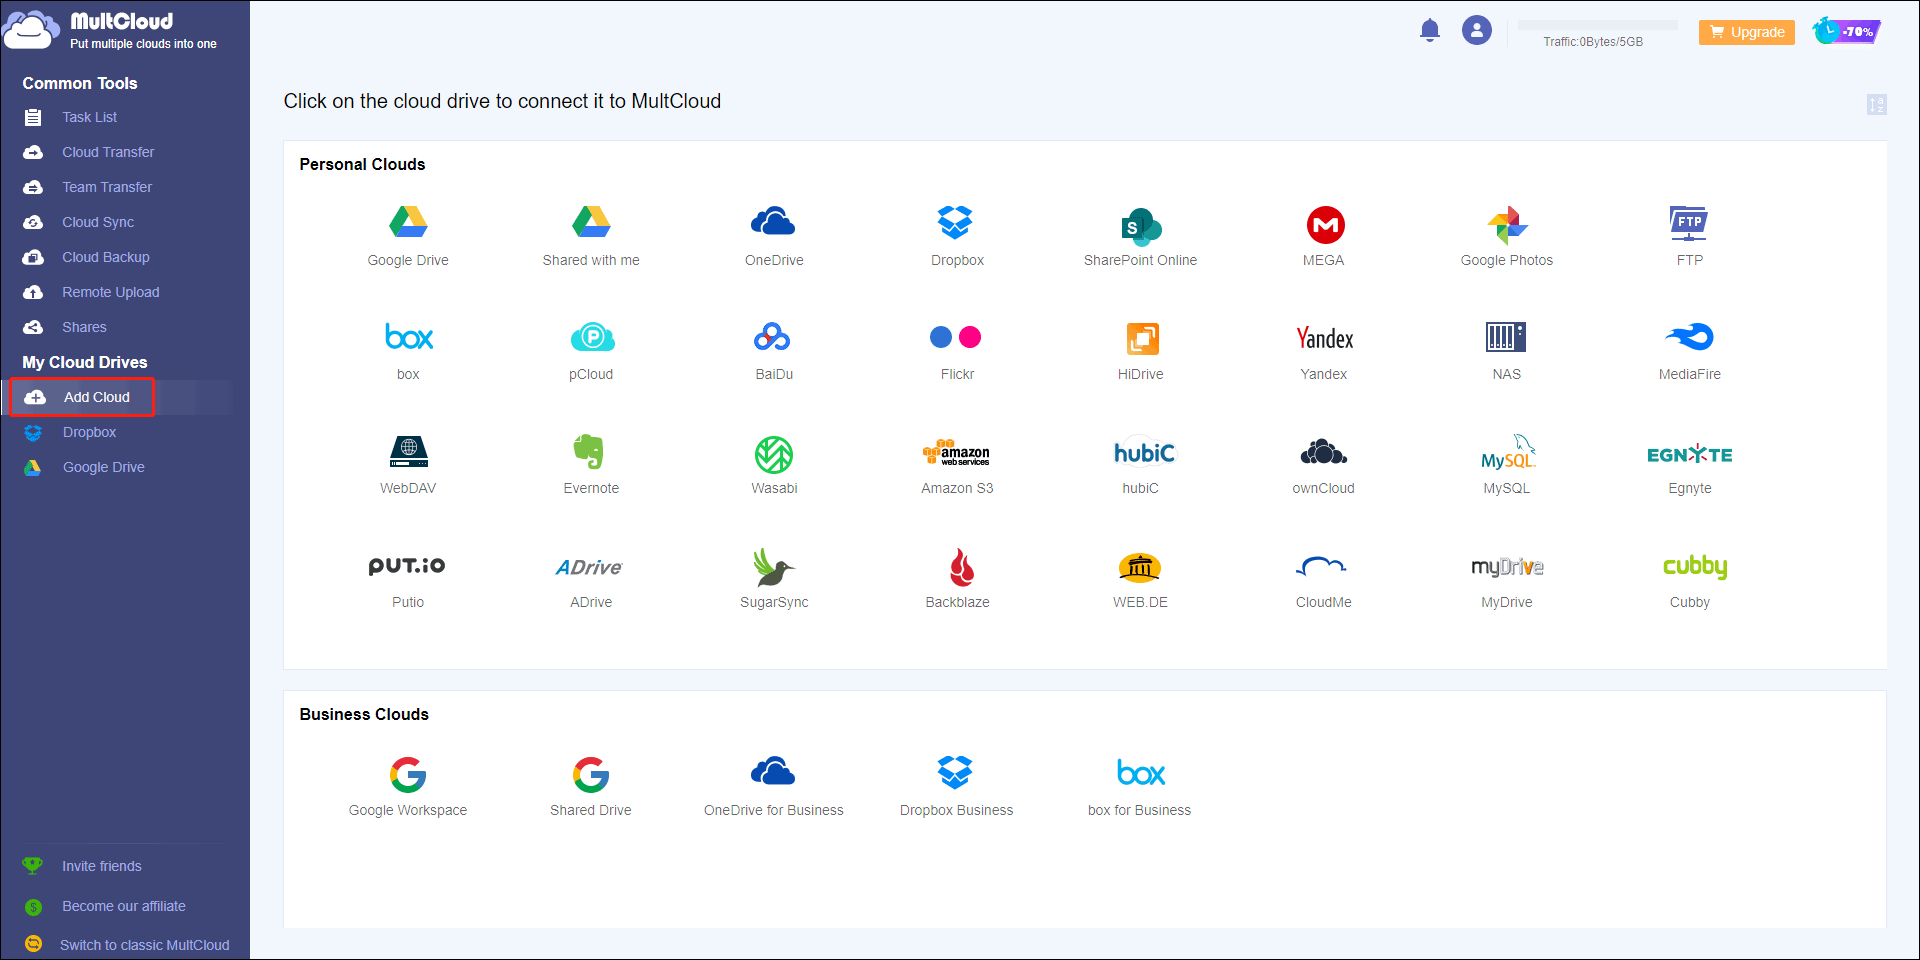Select the MyDrive icon
This screenshot has height=960, width=1920.
point(1507,567)
